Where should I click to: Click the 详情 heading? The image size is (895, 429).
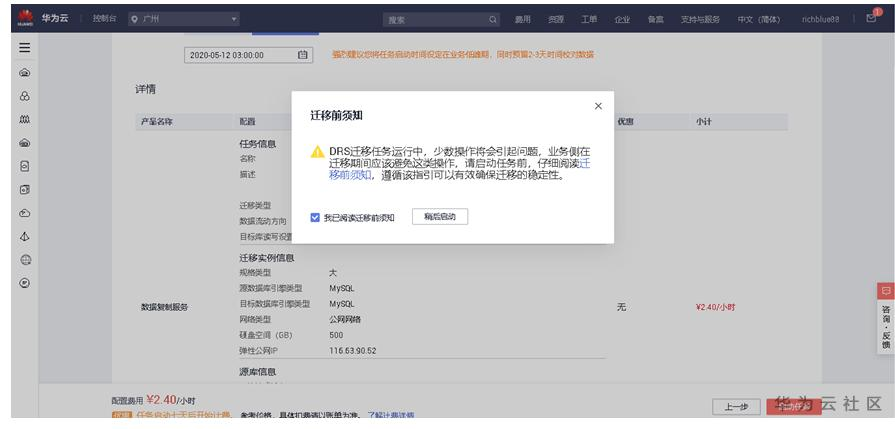pyautogui.click(x=145, y=89)
